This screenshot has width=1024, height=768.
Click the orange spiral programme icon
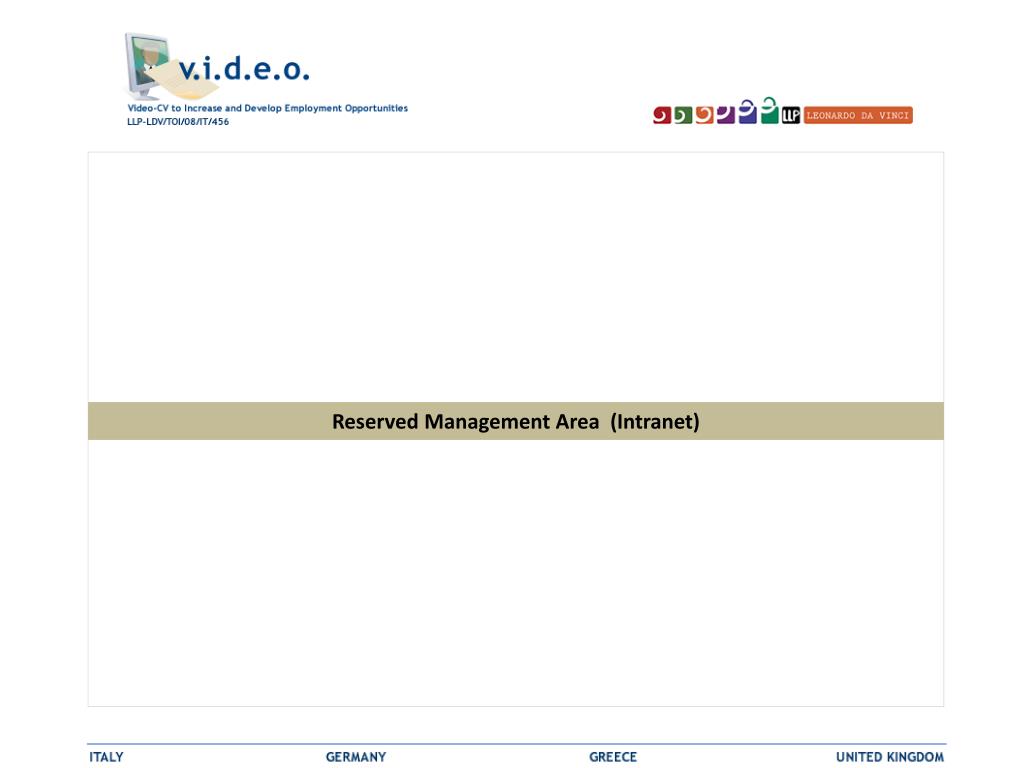(705, 115)
